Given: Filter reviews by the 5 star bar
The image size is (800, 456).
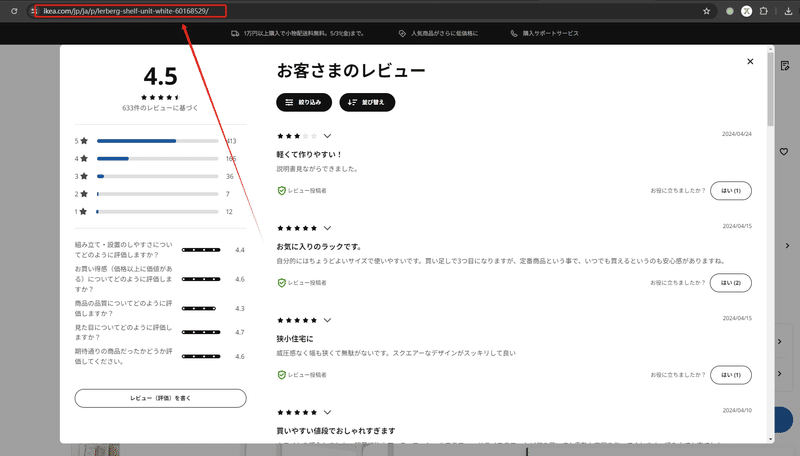Looking at the screenshot, I should point(157,141).
